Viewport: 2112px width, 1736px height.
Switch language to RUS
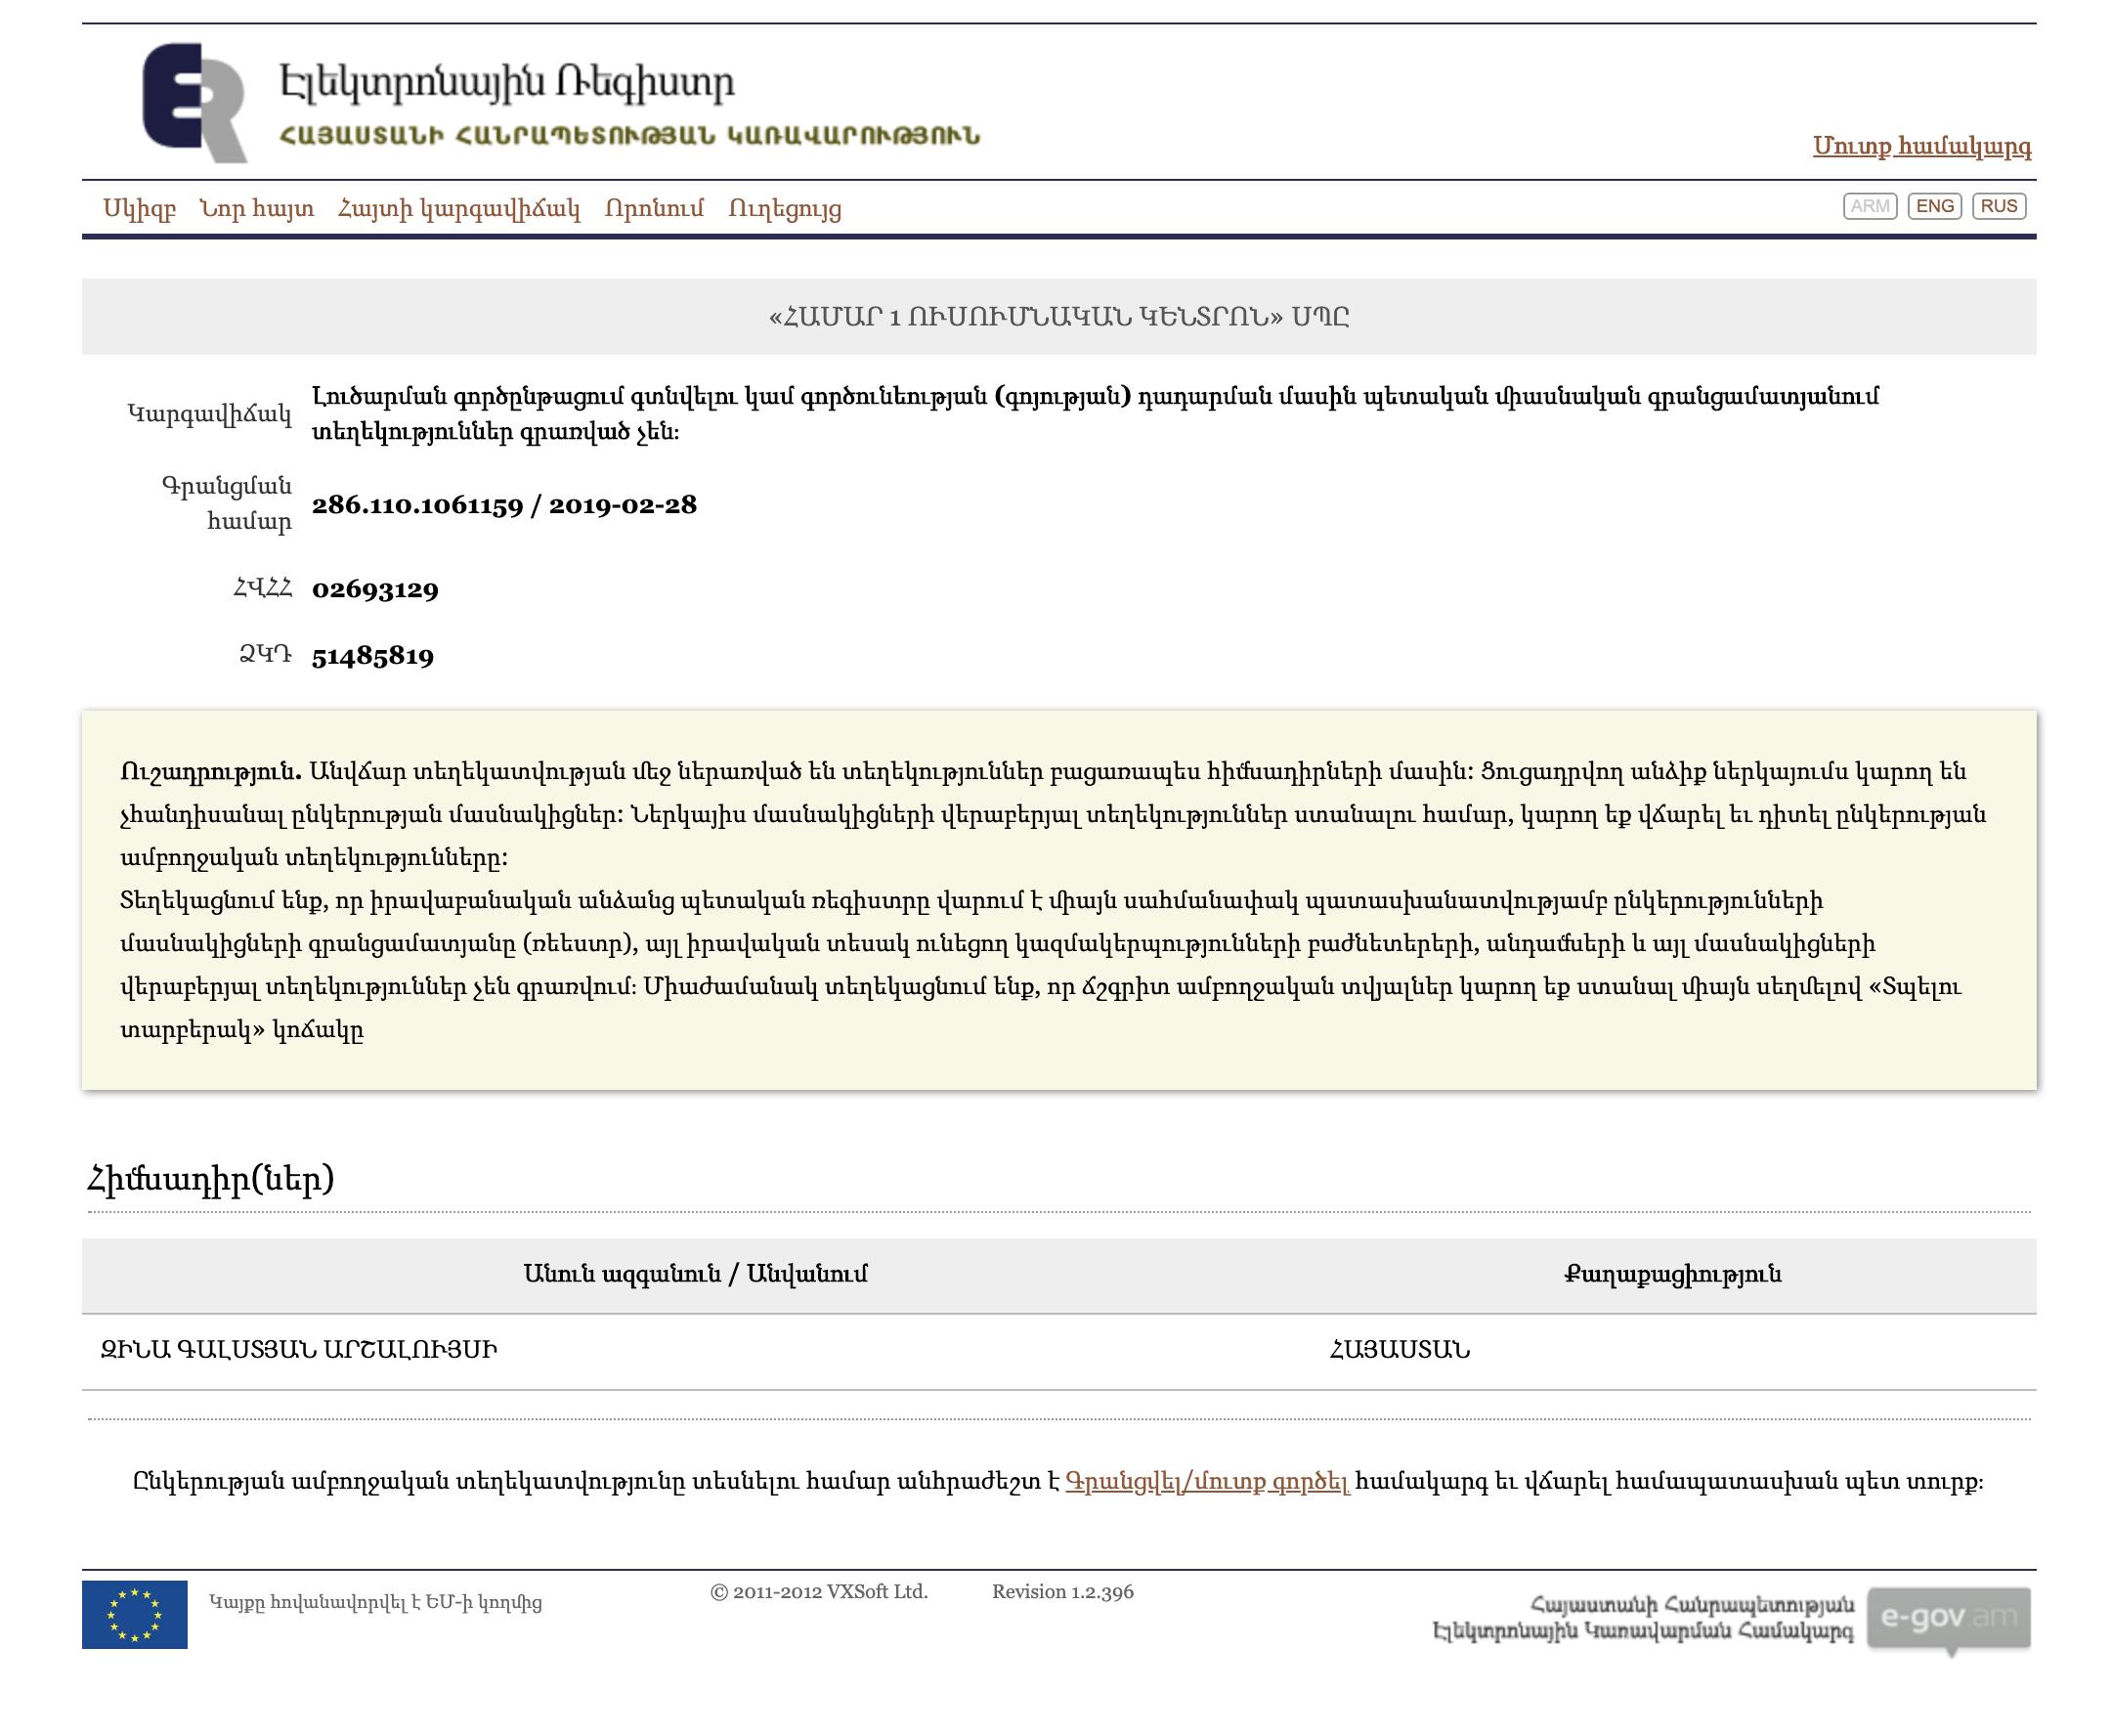(x=1999, y=206)
